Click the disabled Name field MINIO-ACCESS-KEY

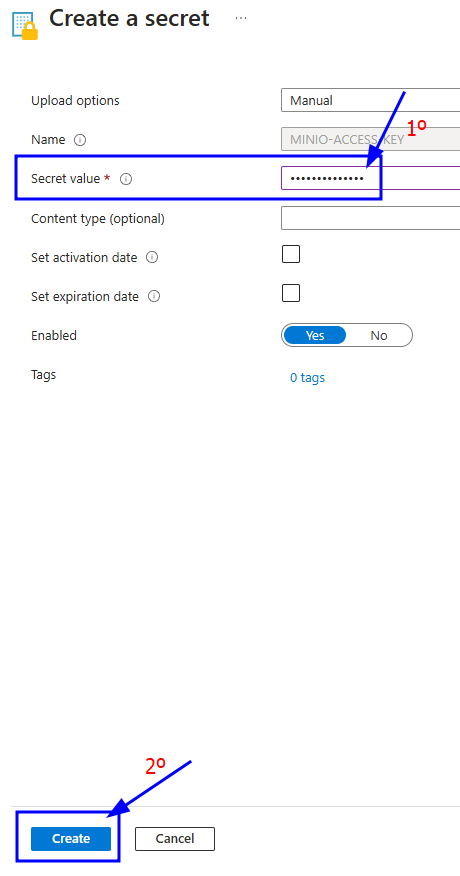[371, 140]
